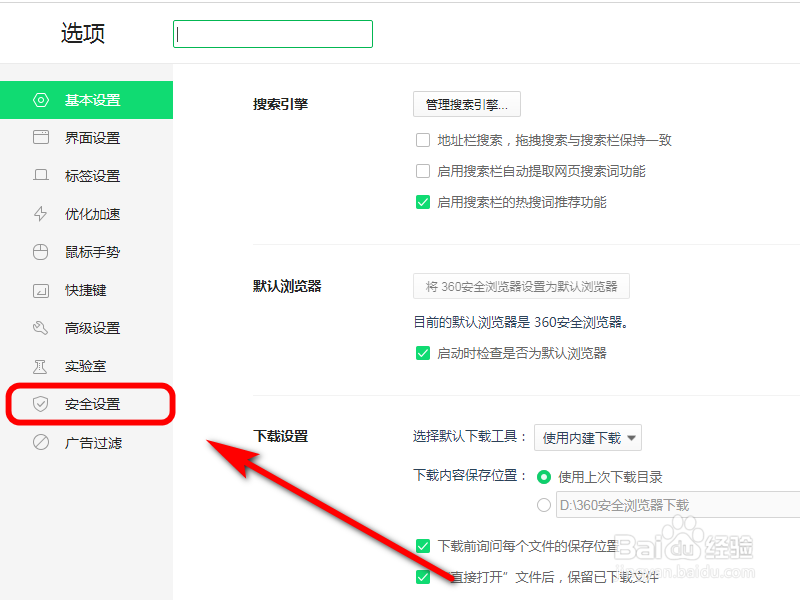Toggle 启动时检查是否为默认浏览器 checkbox
The width and height of the screenshot is (800, 600).
point(423,353)
